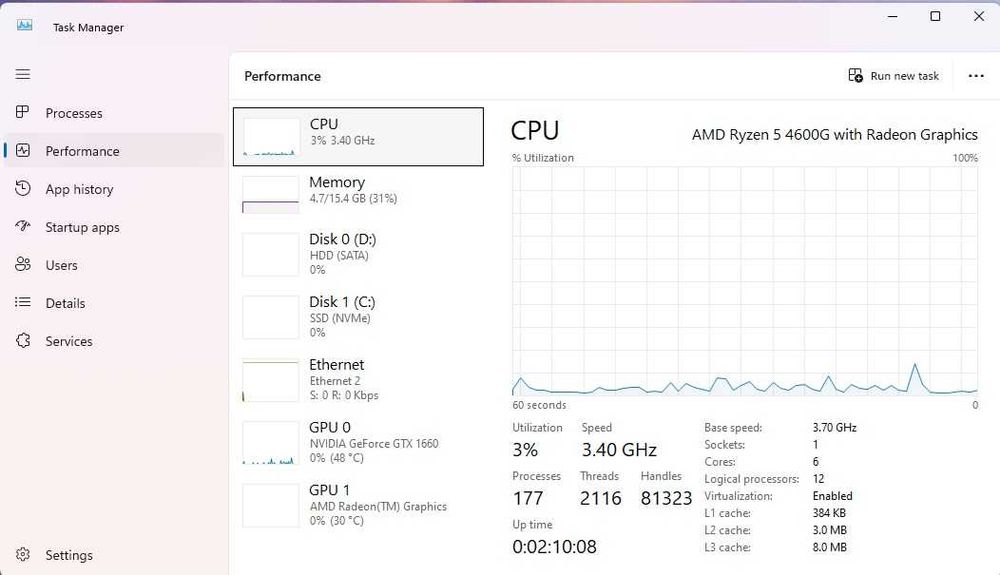1000x575 pixels.
Task: Open the three-dot more options menu
Action: [x=976, y=76]
